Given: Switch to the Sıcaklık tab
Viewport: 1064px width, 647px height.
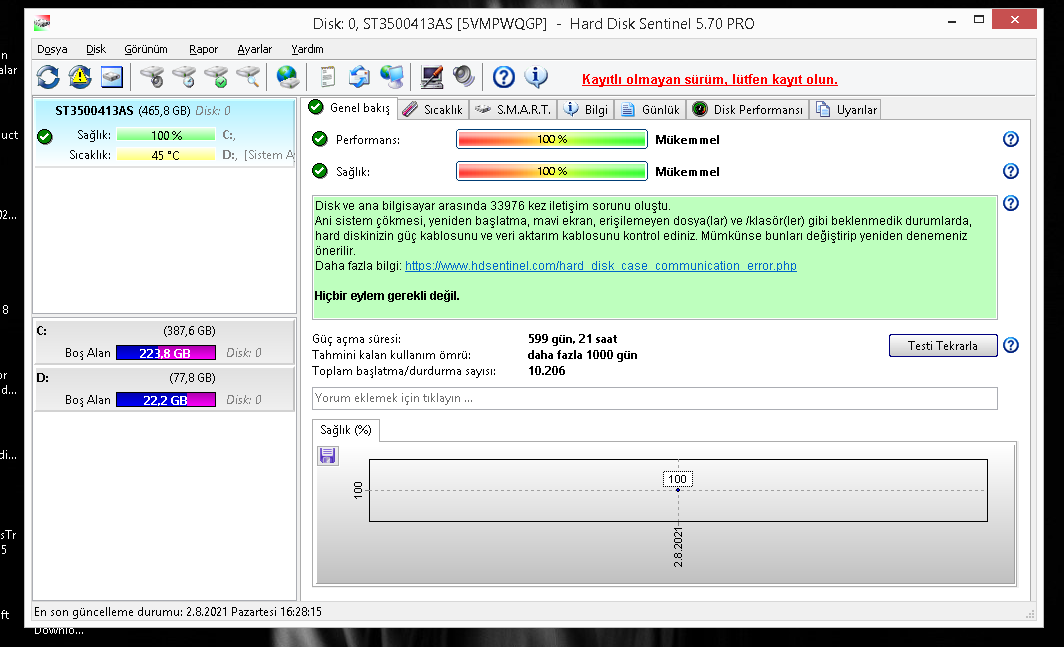Looking at the screenshot, I should click(432, 110).
